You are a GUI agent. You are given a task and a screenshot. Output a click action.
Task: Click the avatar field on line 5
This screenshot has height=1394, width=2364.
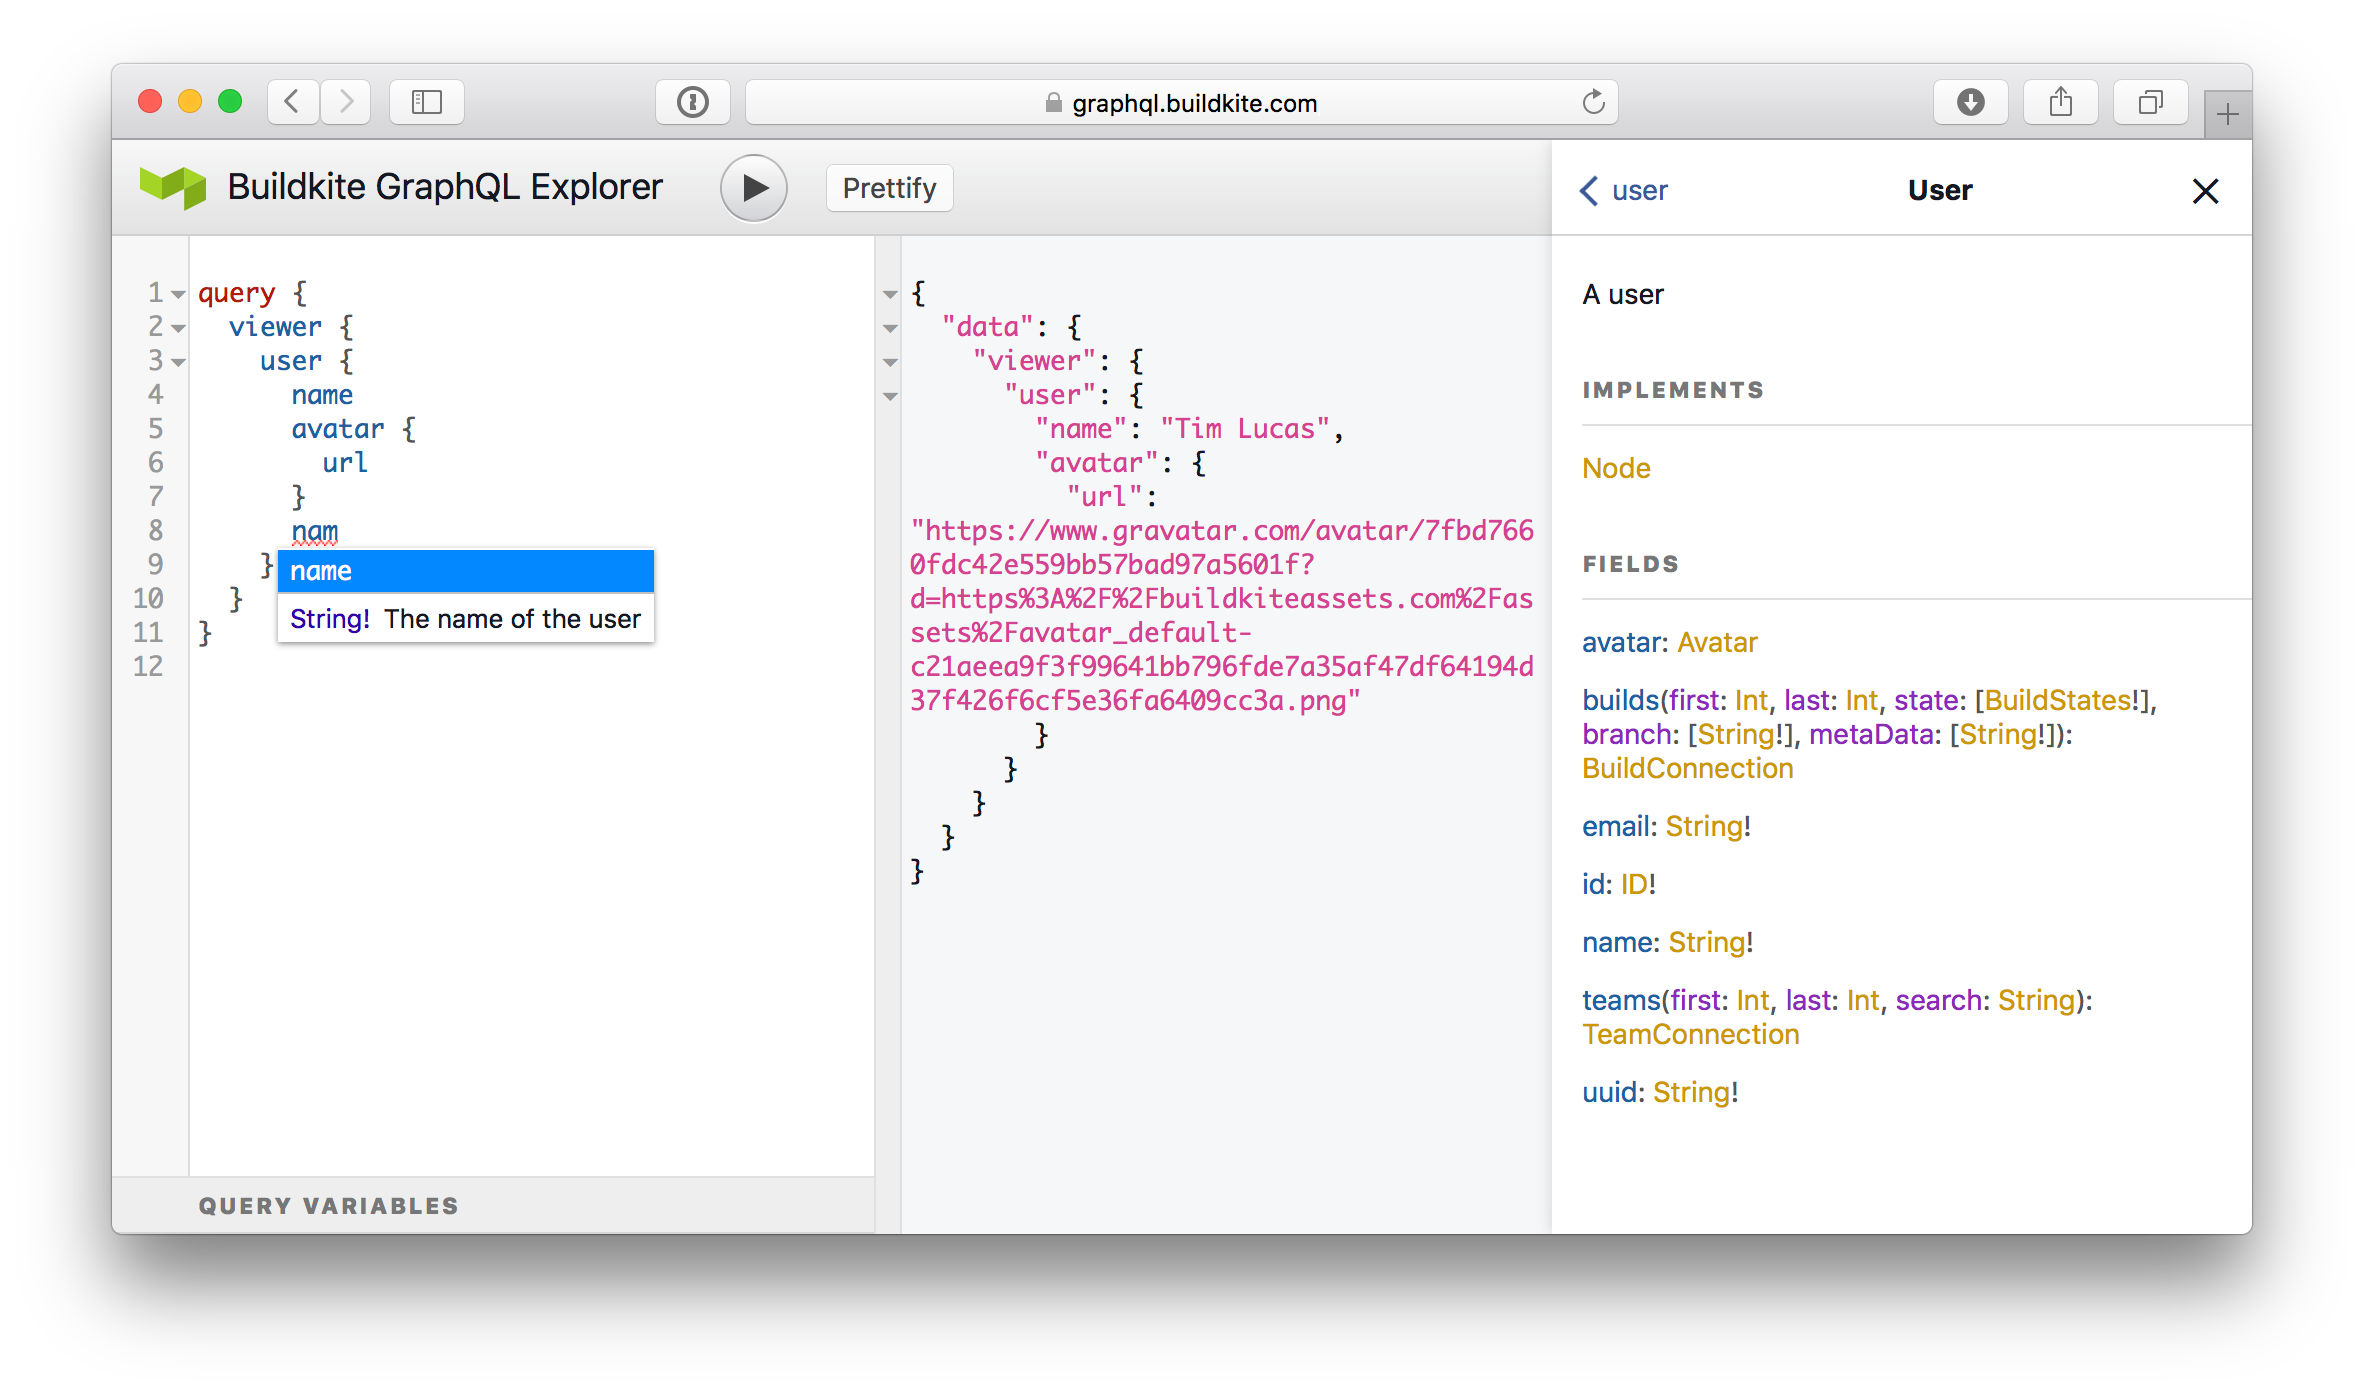tap(337, 429)
